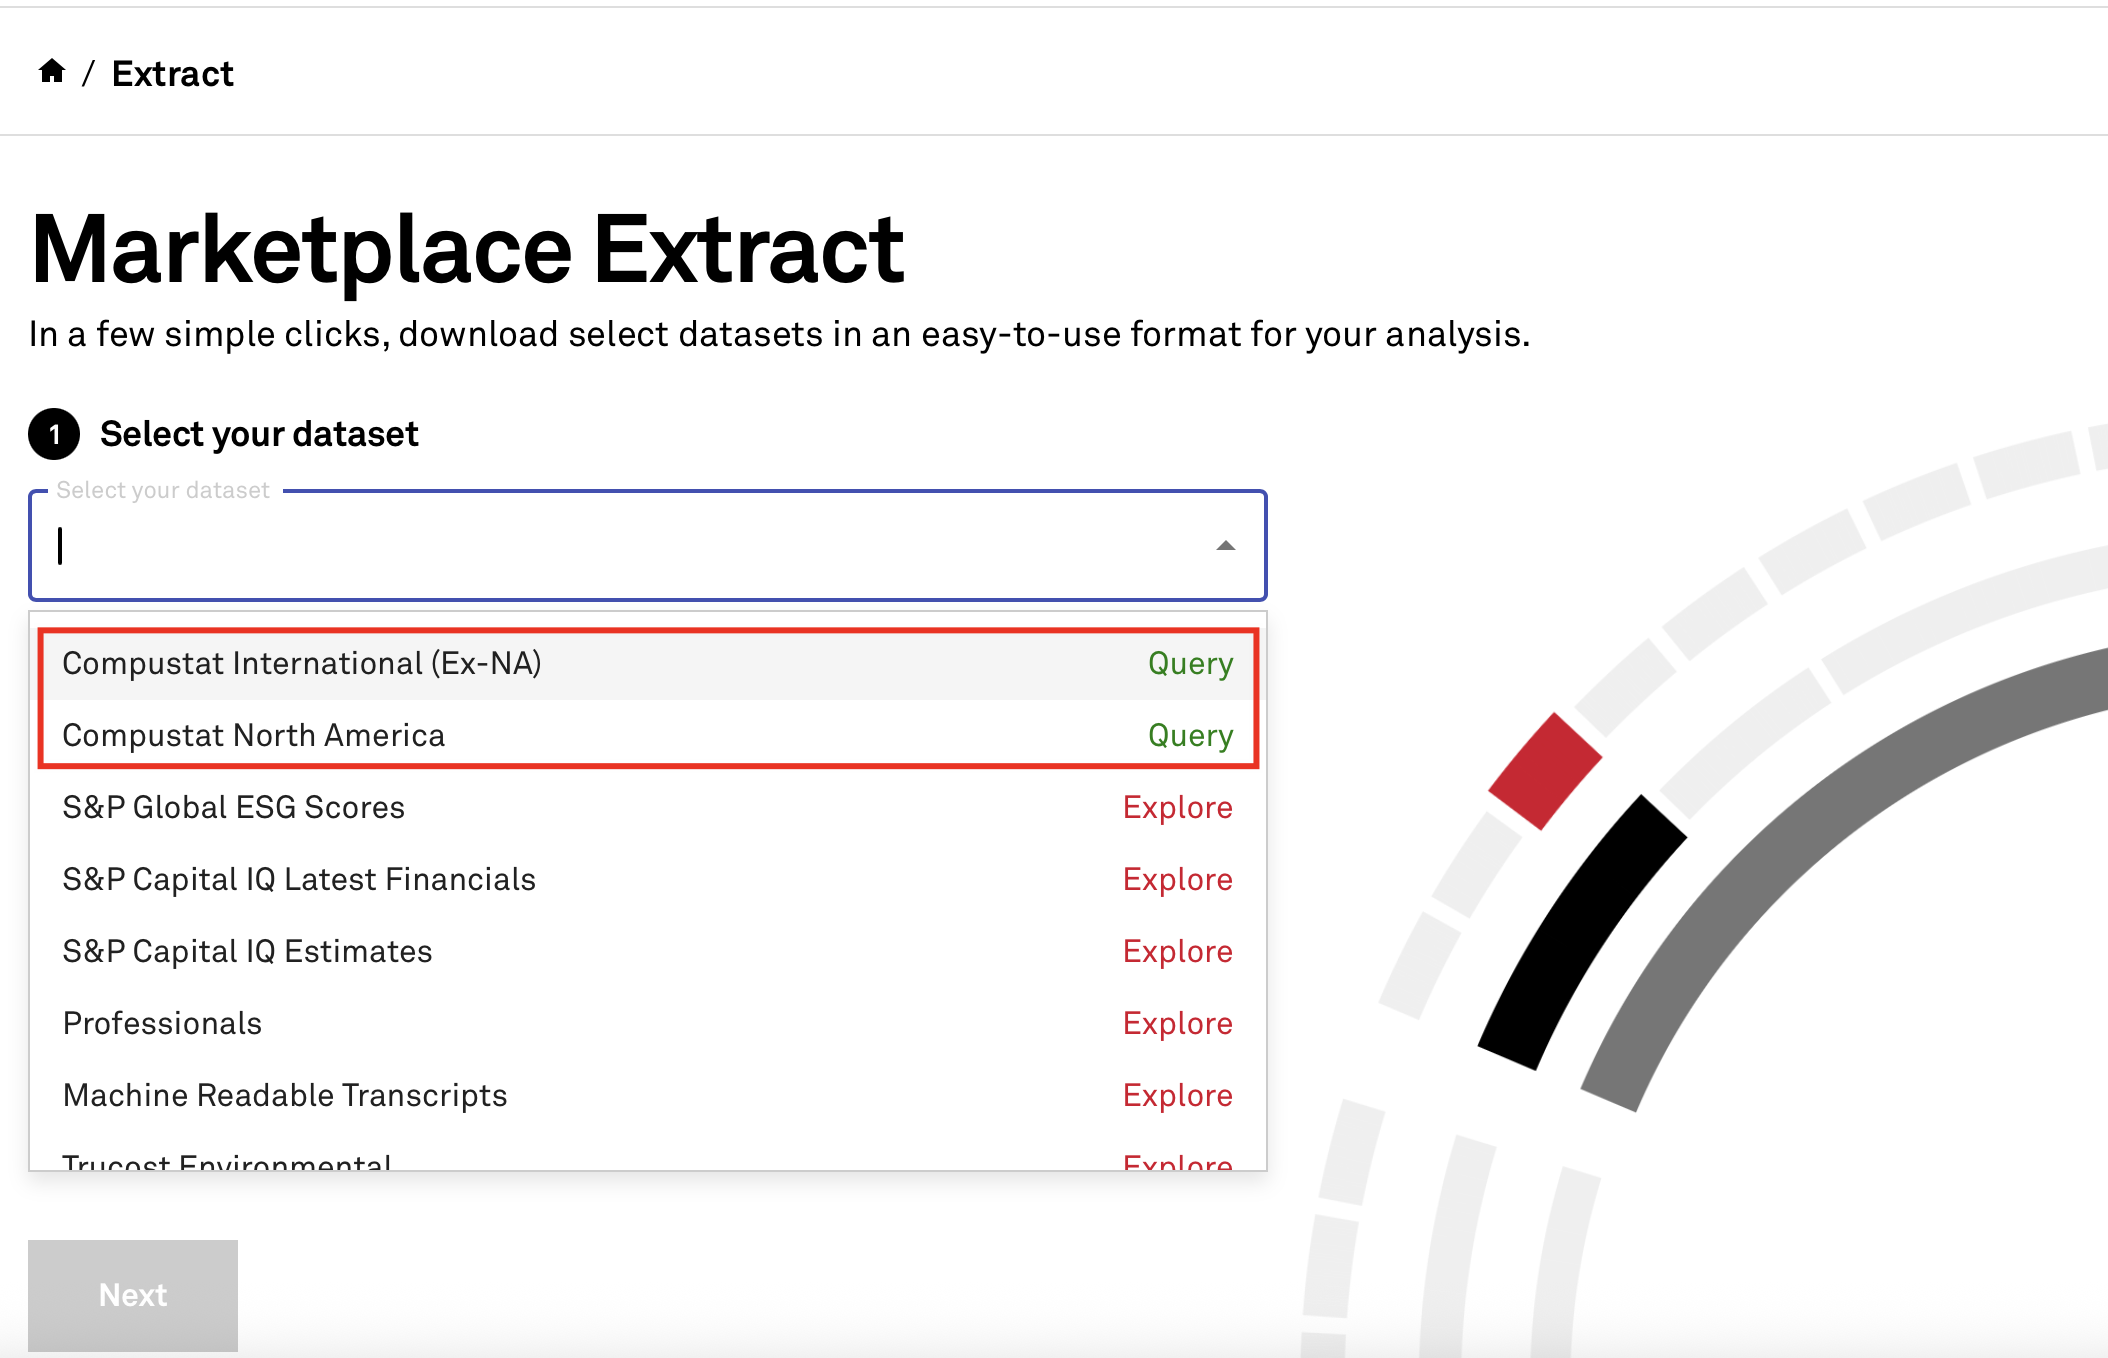This screenshot has width=2108, height=1358.
Task: Collapse the dataset dropdown arrow
Action: [1225, 546]
